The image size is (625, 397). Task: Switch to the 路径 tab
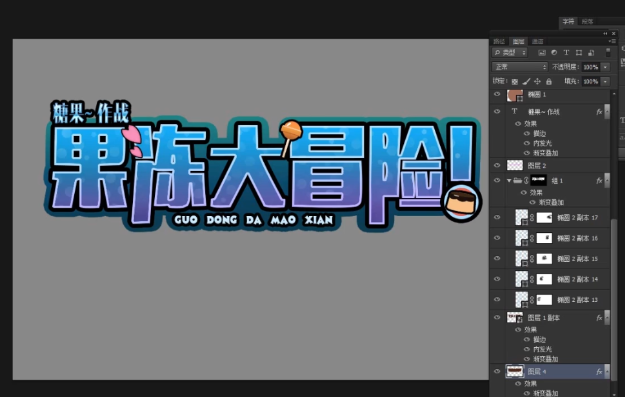click(x=499, y=41)
